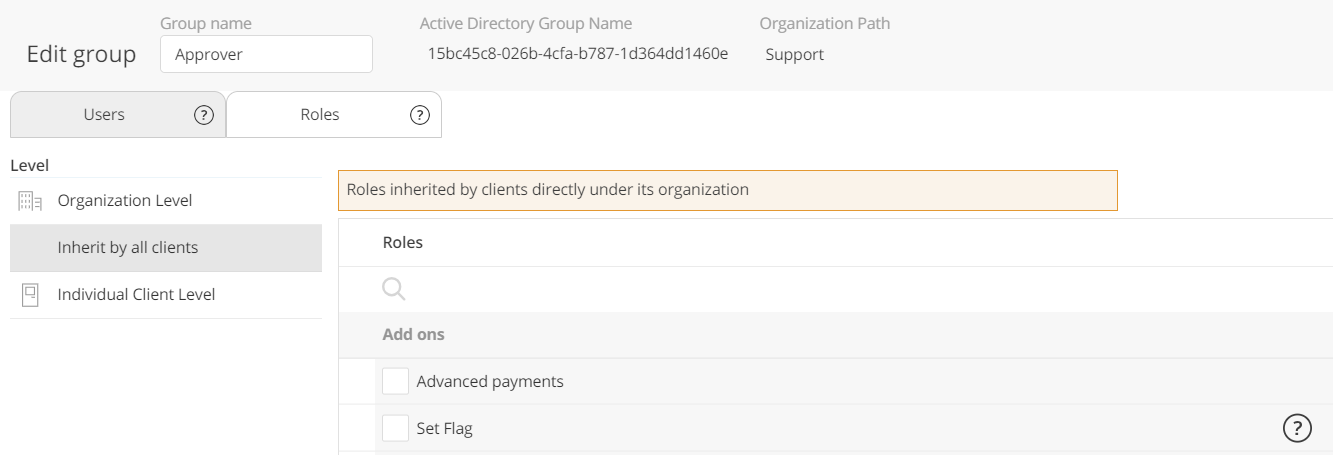1333x455 pixels.
Task: Click the Set Flag role label
Action: [x=444, y=429]
